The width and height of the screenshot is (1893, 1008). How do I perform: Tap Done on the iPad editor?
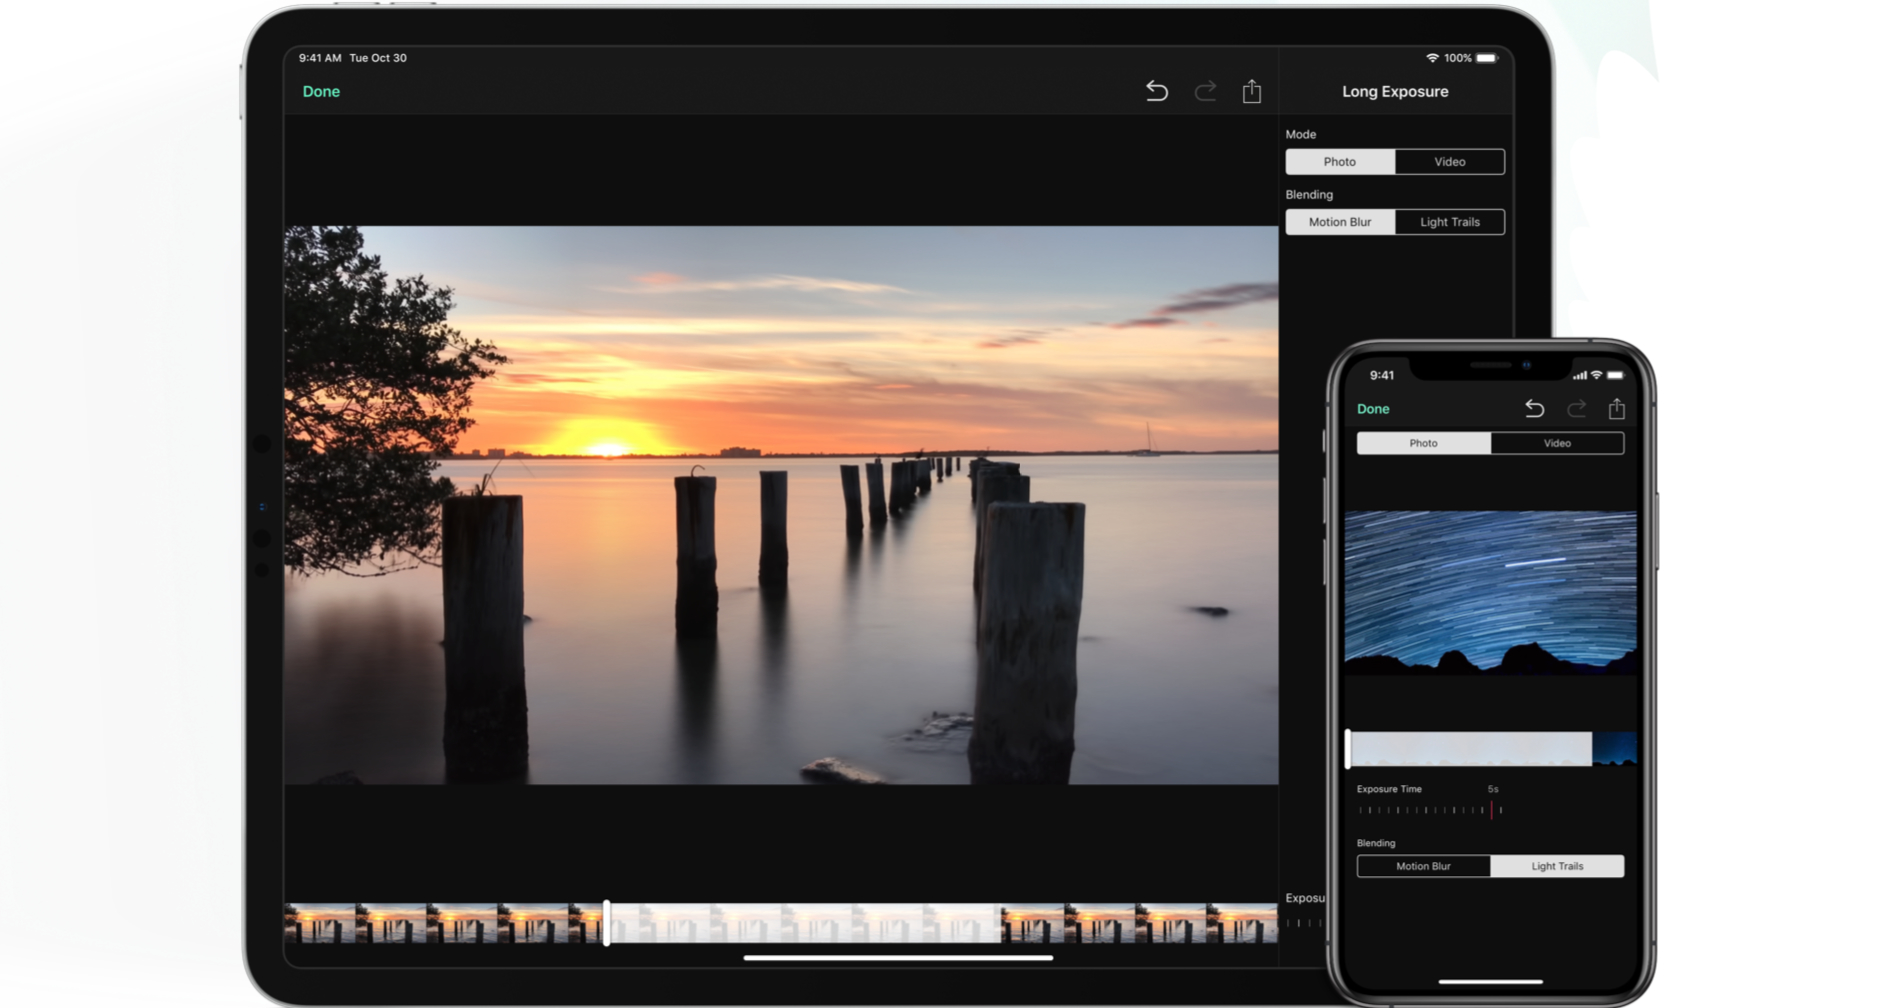pos(321,91)
